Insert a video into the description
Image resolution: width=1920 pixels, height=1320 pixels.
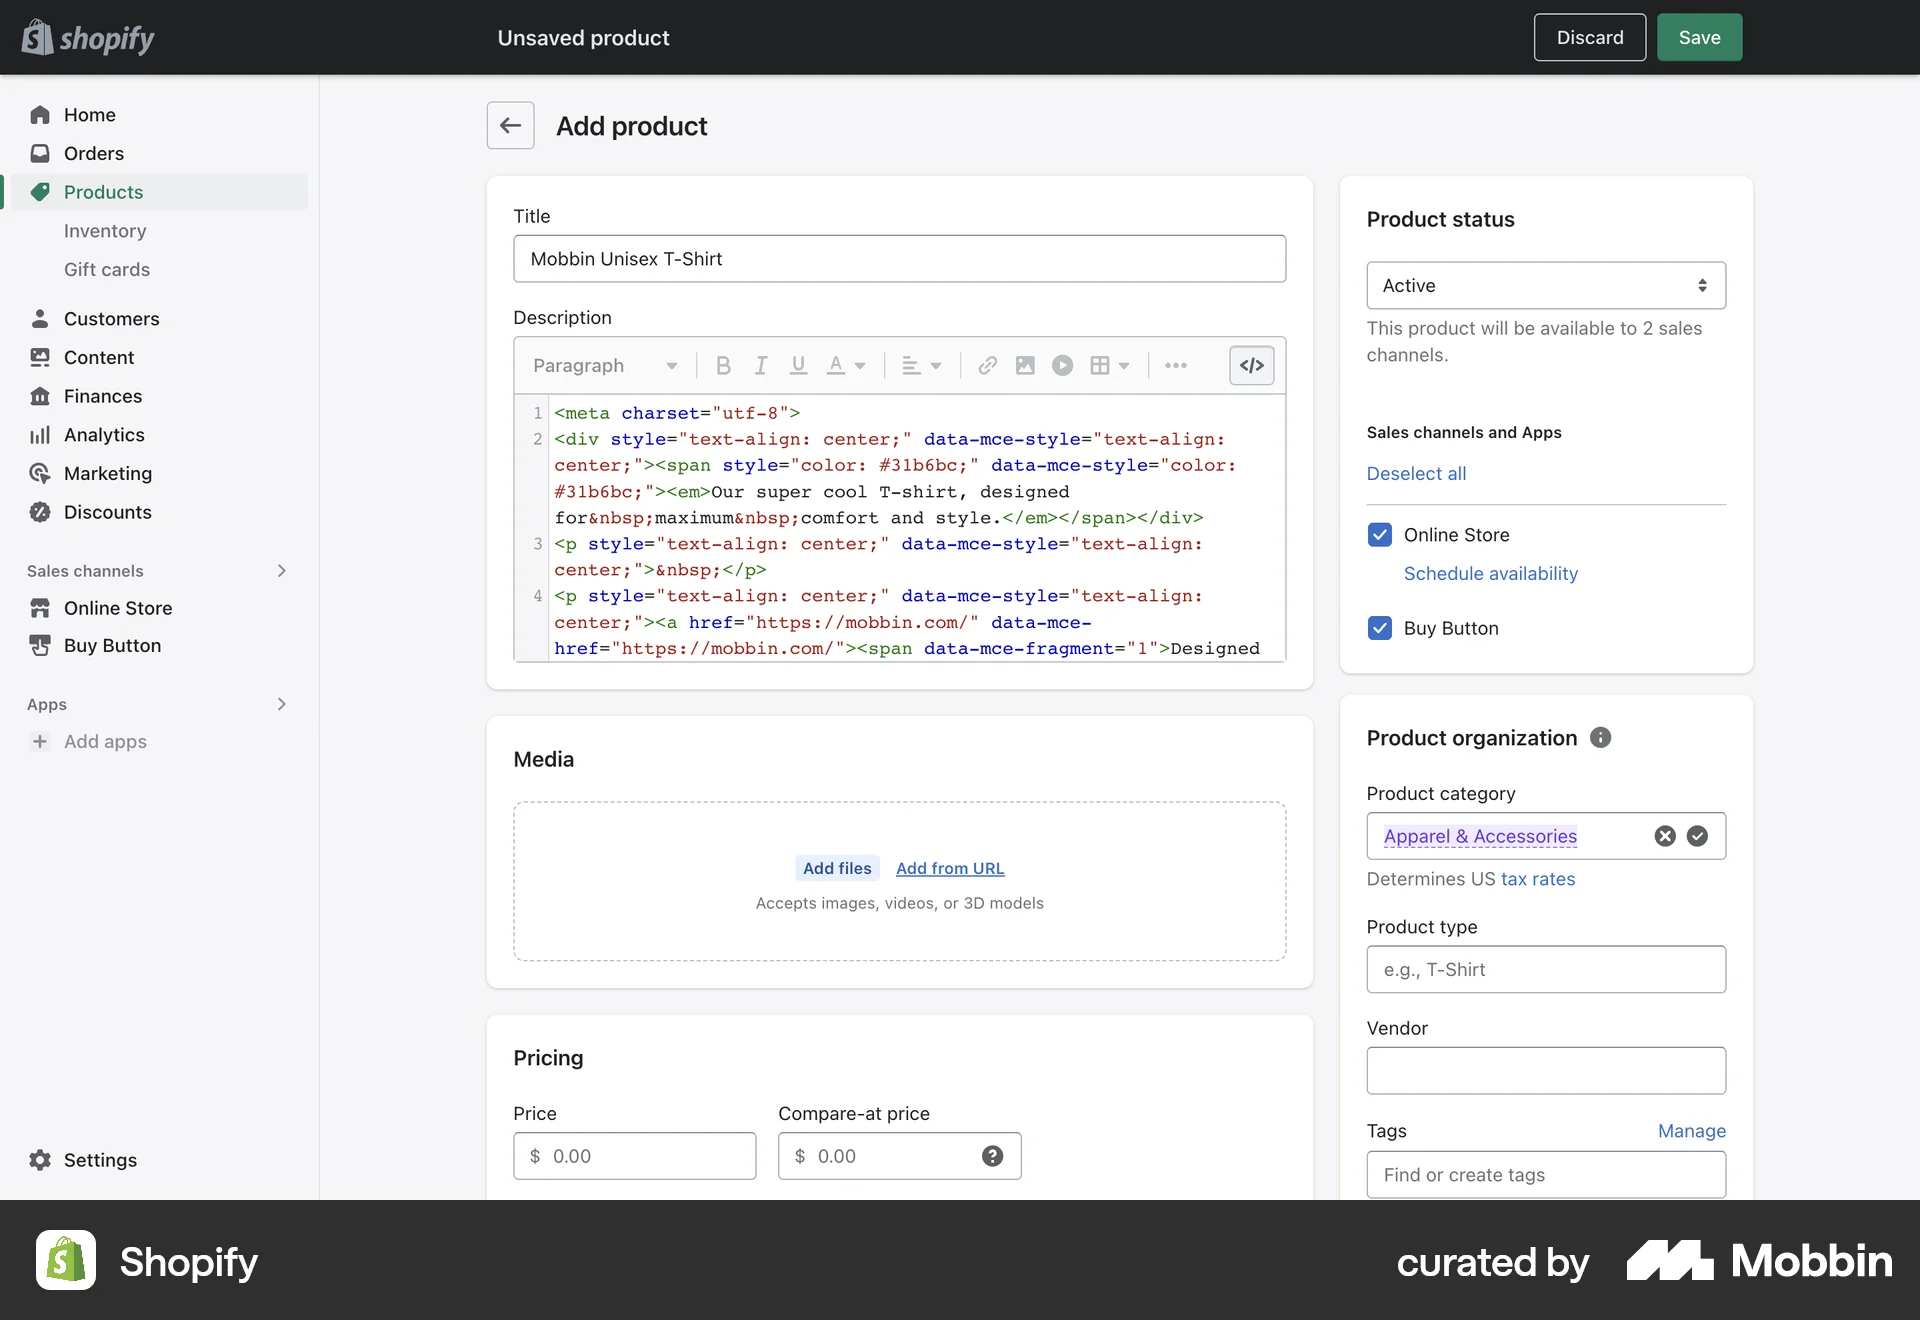tap(1062, 365)
